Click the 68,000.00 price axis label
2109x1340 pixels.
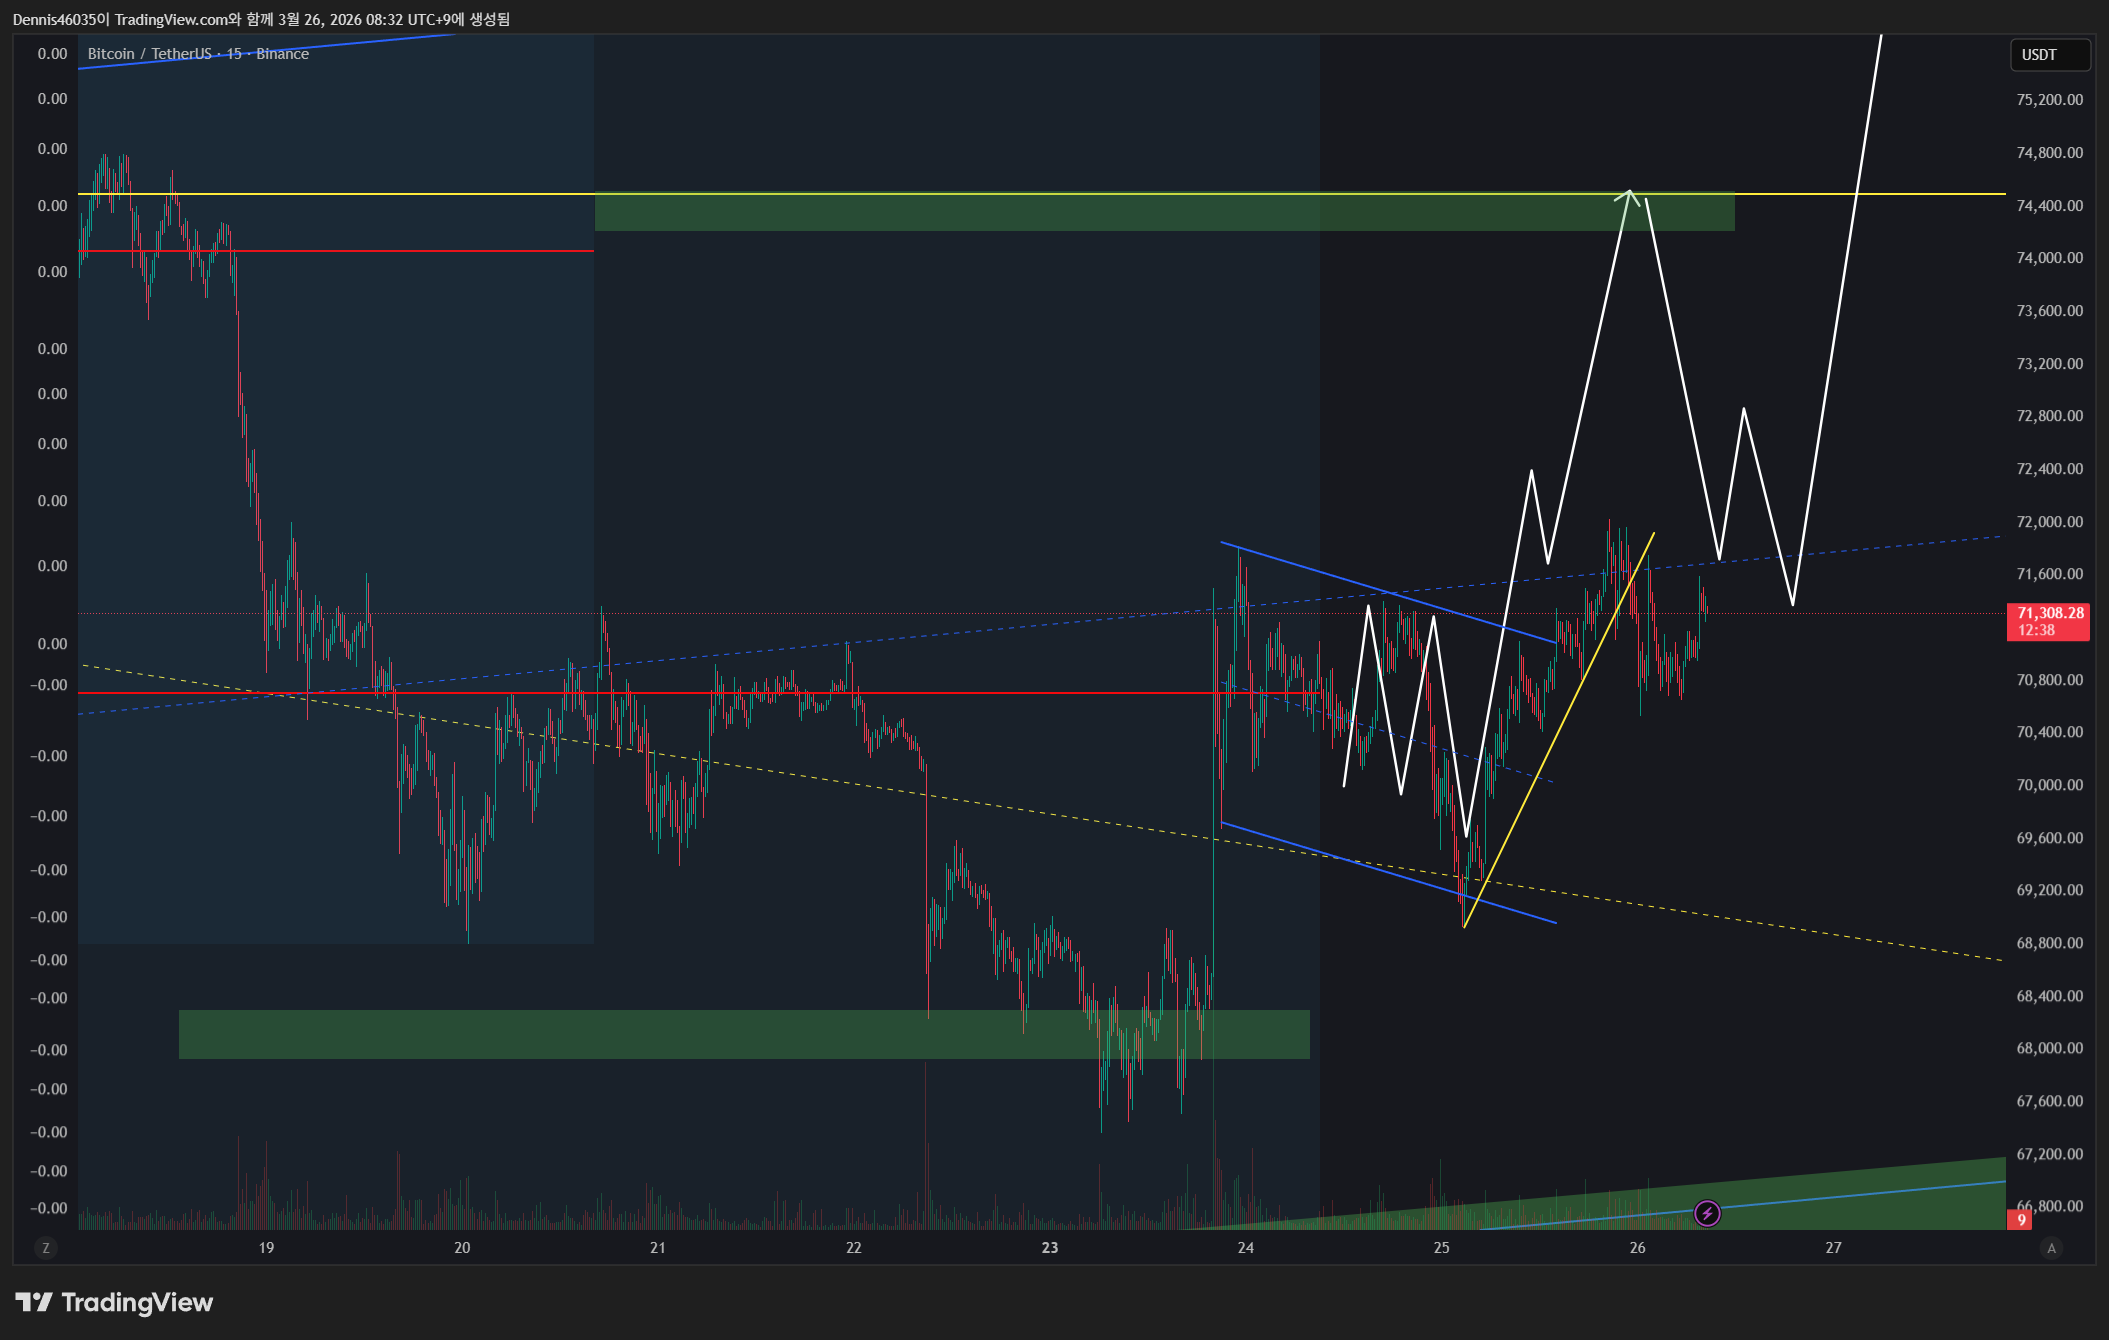coord(2049,1048)
